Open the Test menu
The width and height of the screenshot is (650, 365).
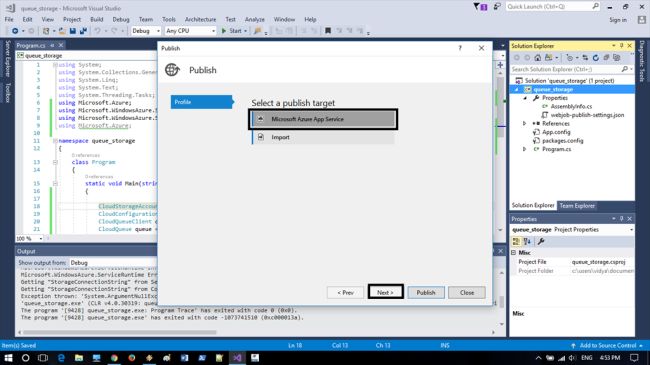click(x=230, y=19)
